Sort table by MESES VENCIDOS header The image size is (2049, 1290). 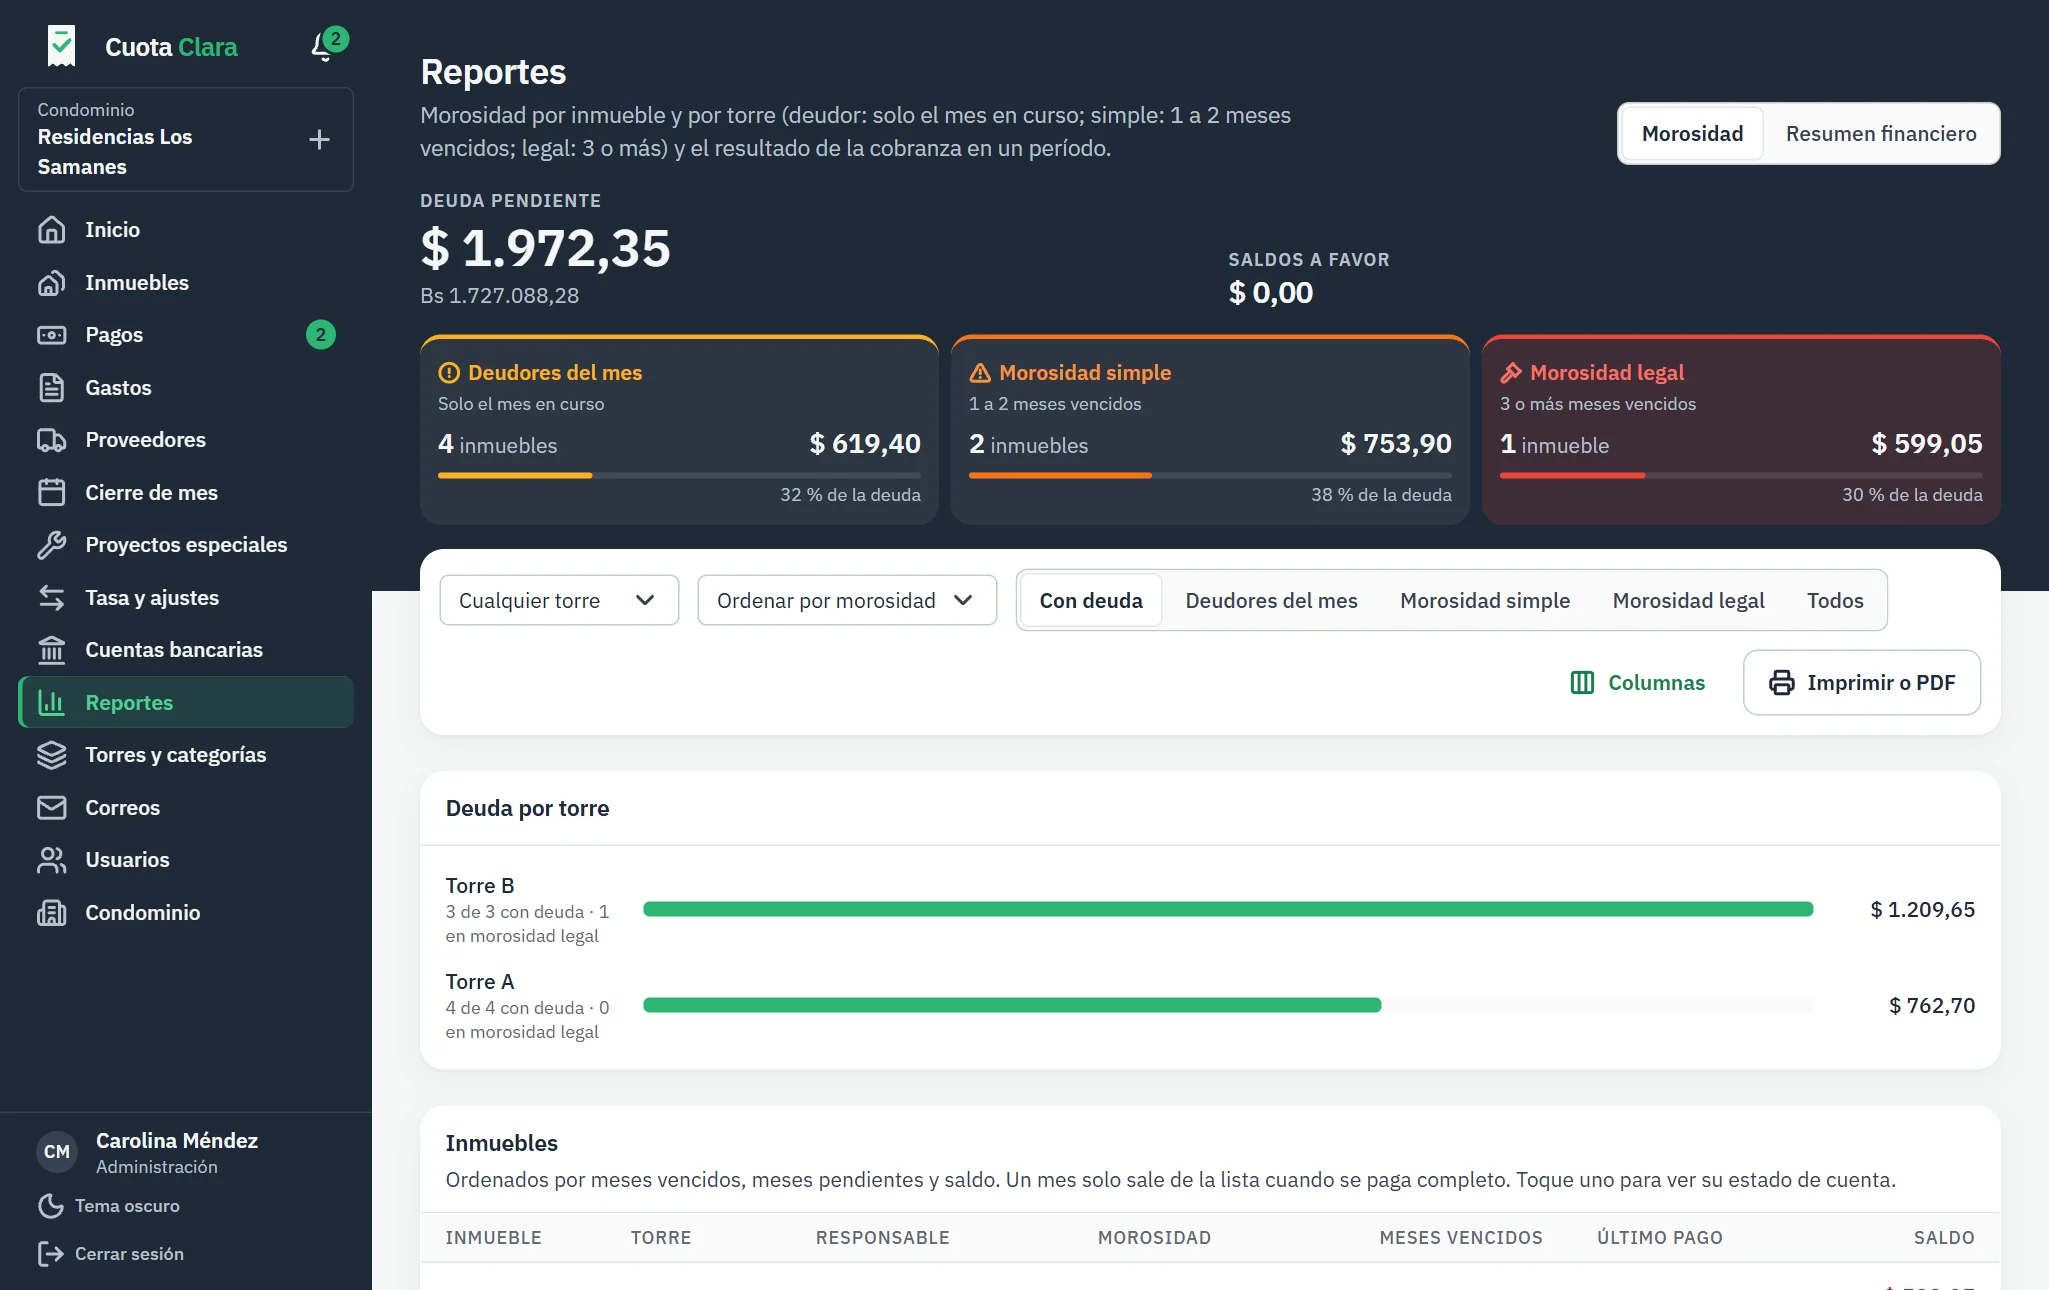tap(1461, 1238)
